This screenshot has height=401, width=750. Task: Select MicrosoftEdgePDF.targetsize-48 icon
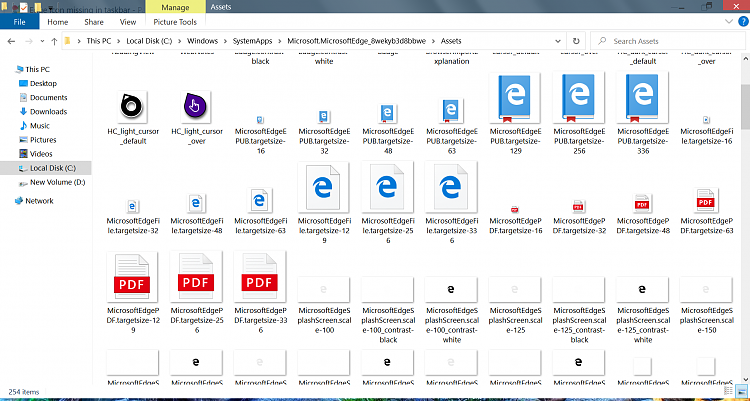[642, 203]
